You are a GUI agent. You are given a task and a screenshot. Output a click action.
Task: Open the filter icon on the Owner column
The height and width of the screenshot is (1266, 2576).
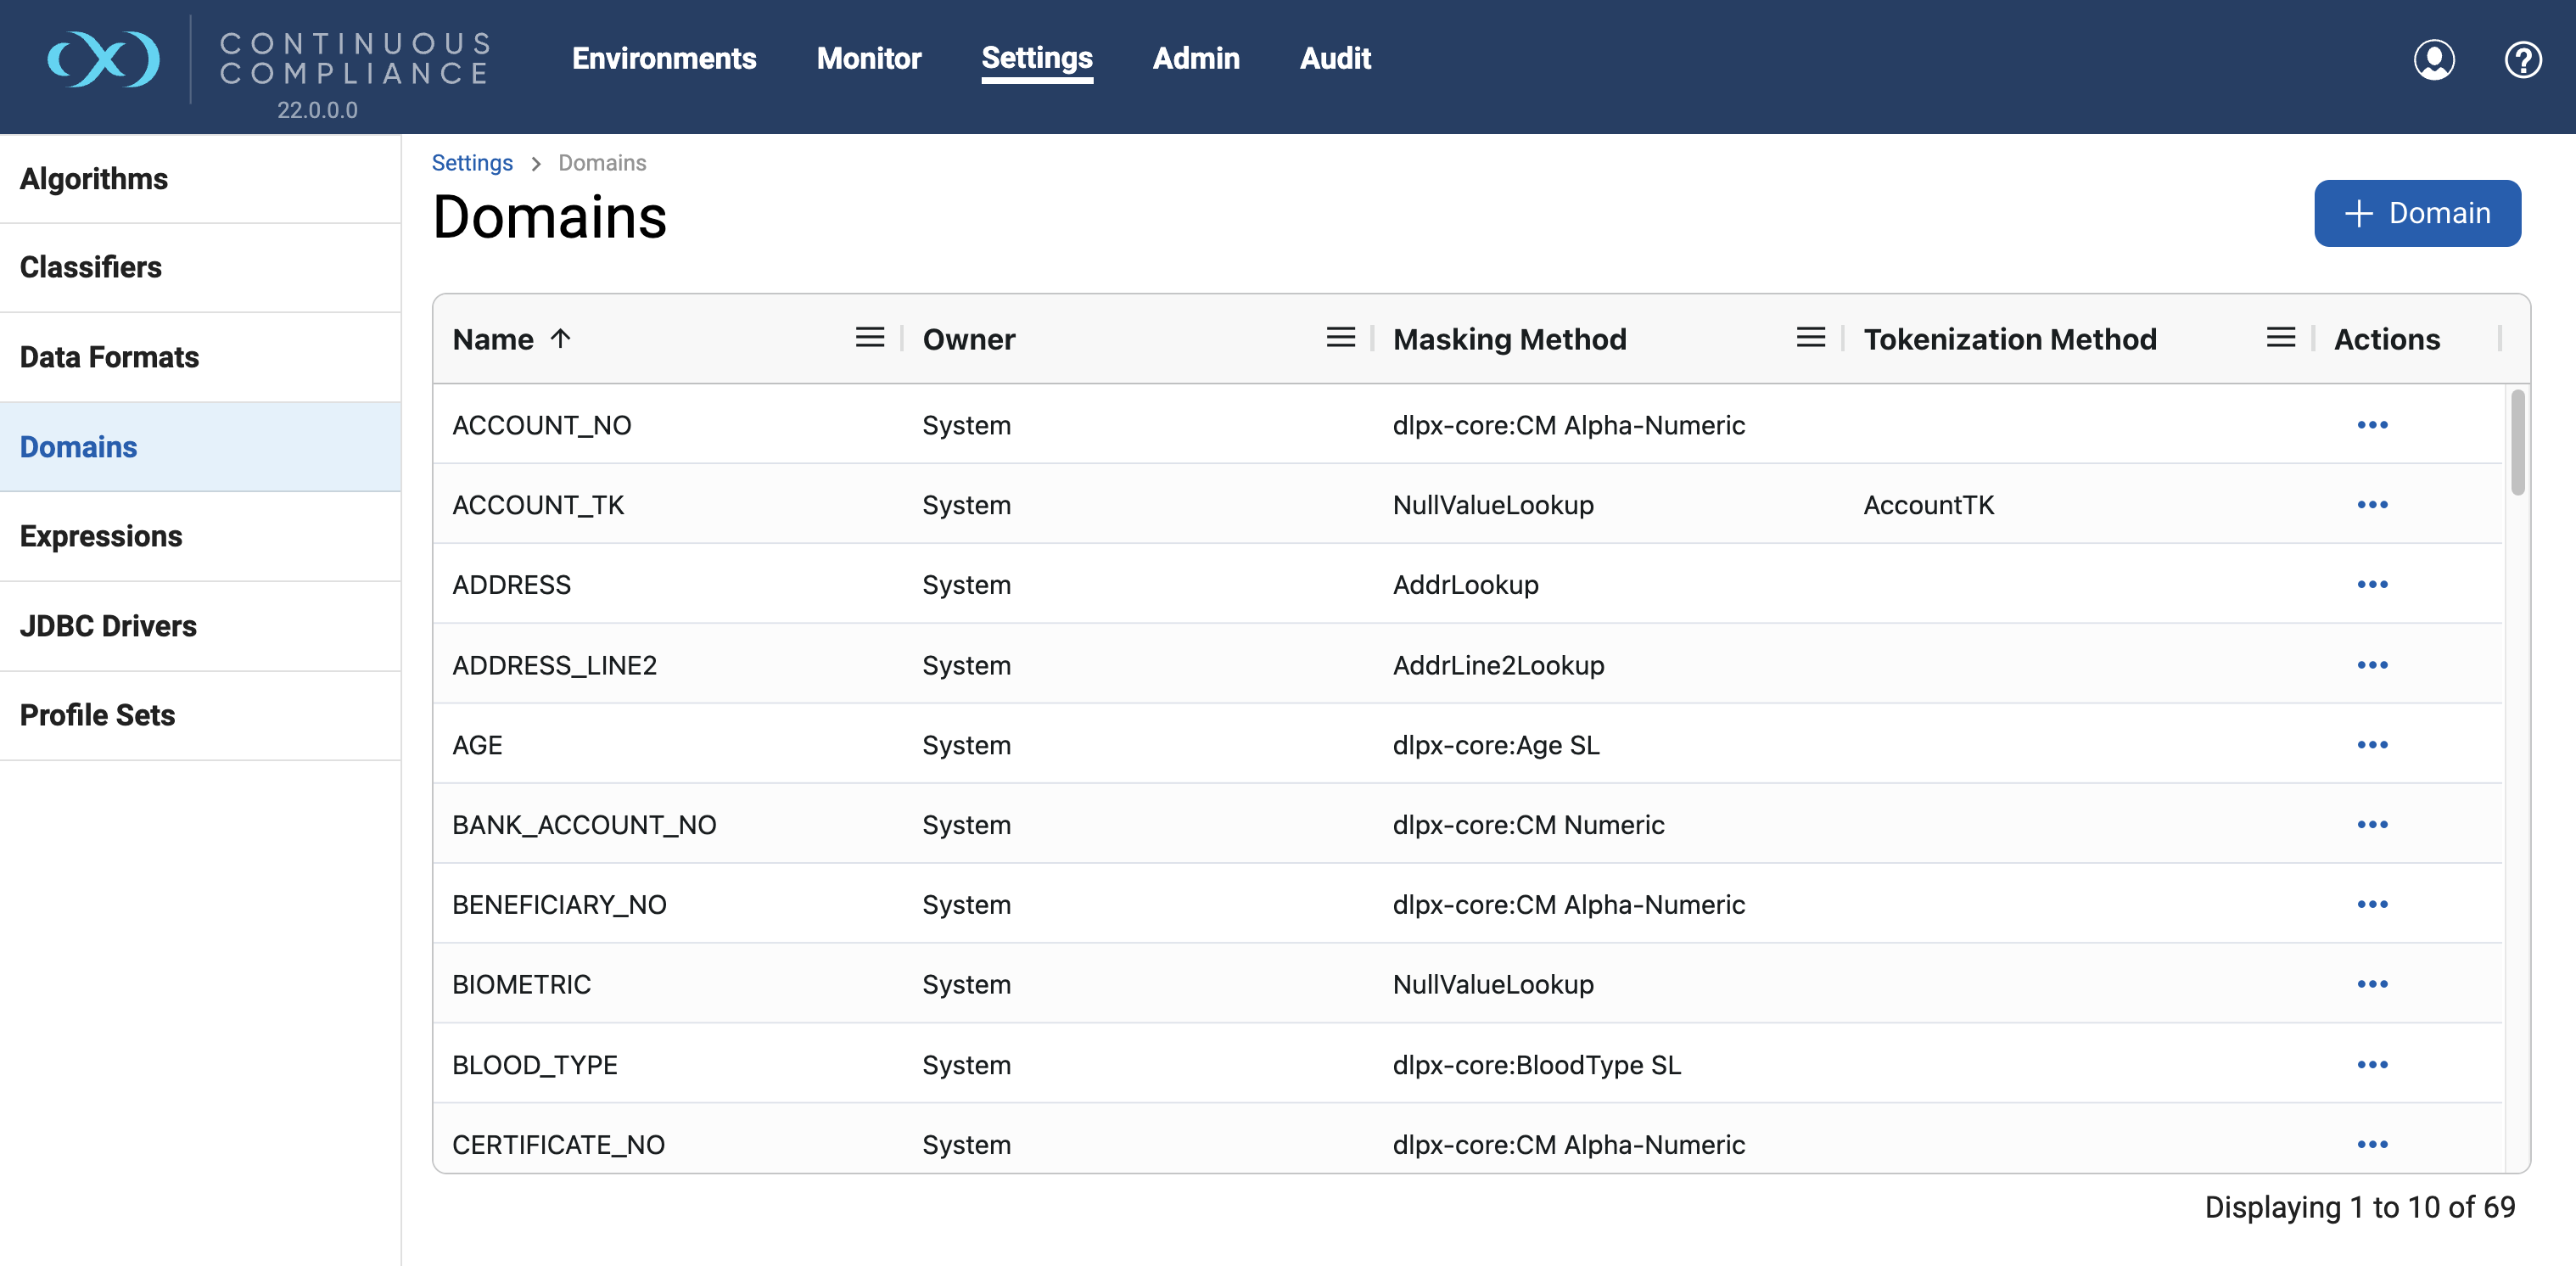point(1339,338)
